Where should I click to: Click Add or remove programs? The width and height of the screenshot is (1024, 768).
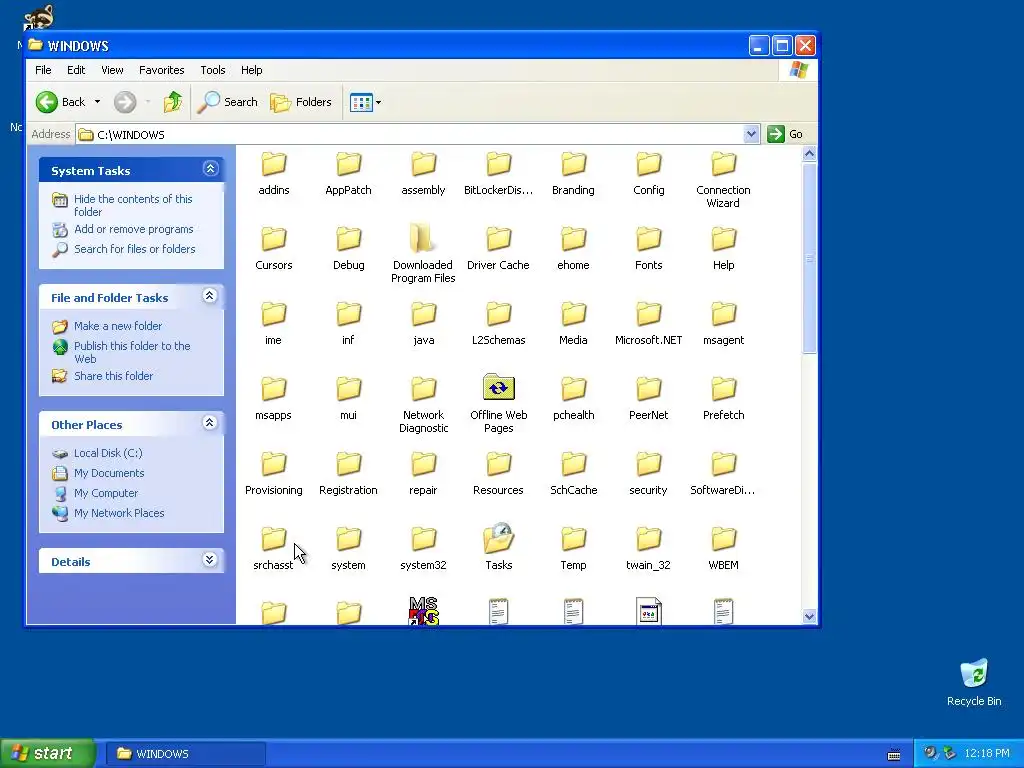pos(133,229)
